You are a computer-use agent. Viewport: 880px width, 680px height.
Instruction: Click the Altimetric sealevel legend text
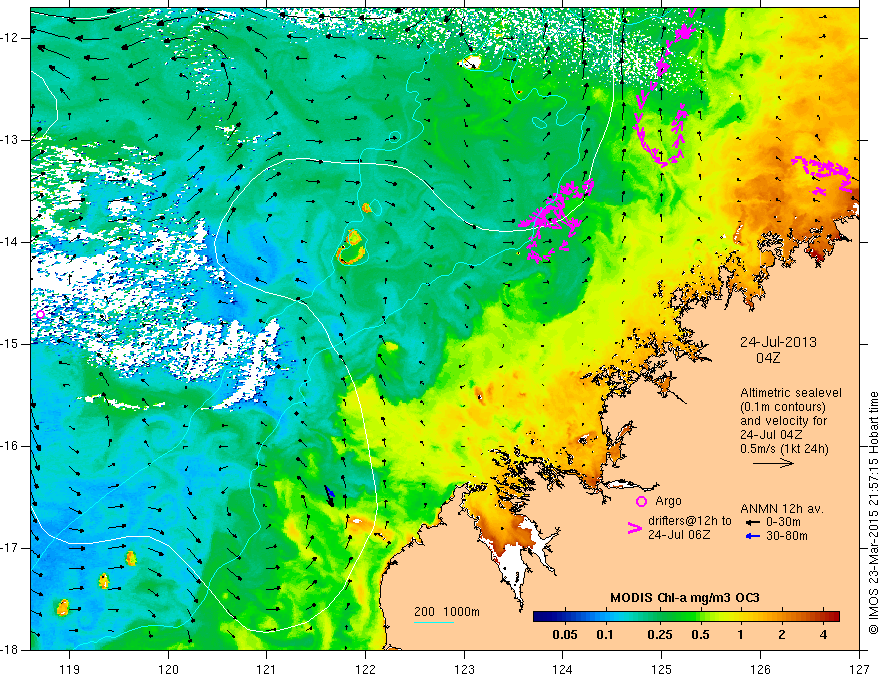[x=790, y=393]
